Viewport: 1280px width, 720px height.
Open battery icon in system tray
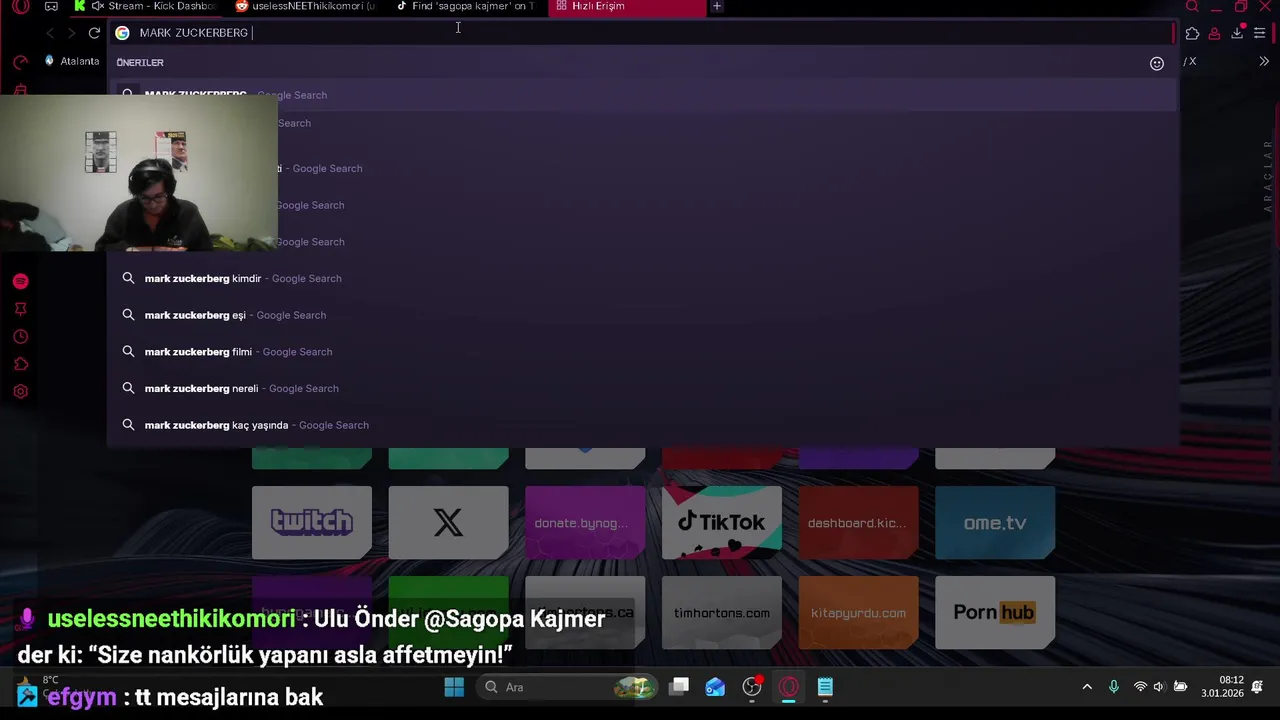coord(1180,687)
